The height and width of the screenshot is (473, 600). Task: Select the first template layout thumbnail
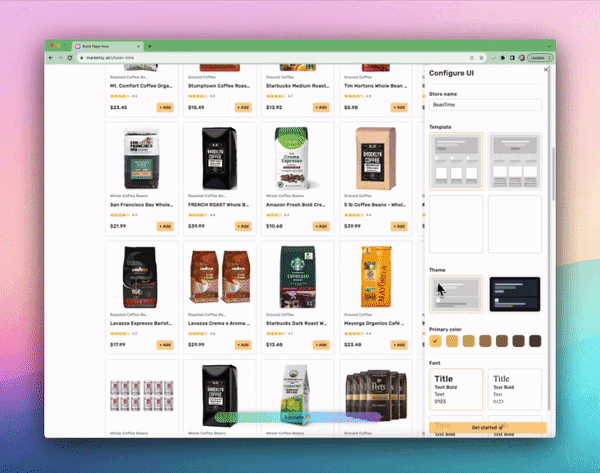click(456, 161)
